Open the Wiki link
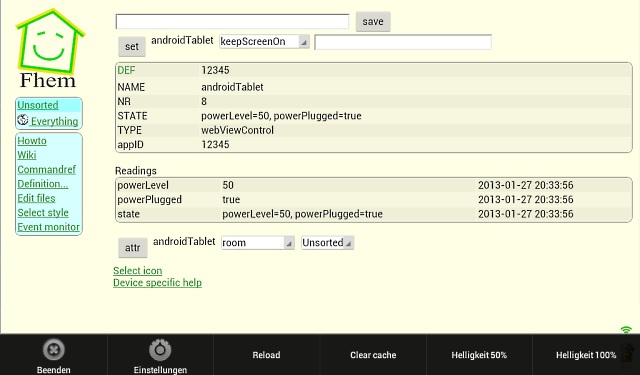The width and height of the screenshot is (640, 375). point(27,155)
